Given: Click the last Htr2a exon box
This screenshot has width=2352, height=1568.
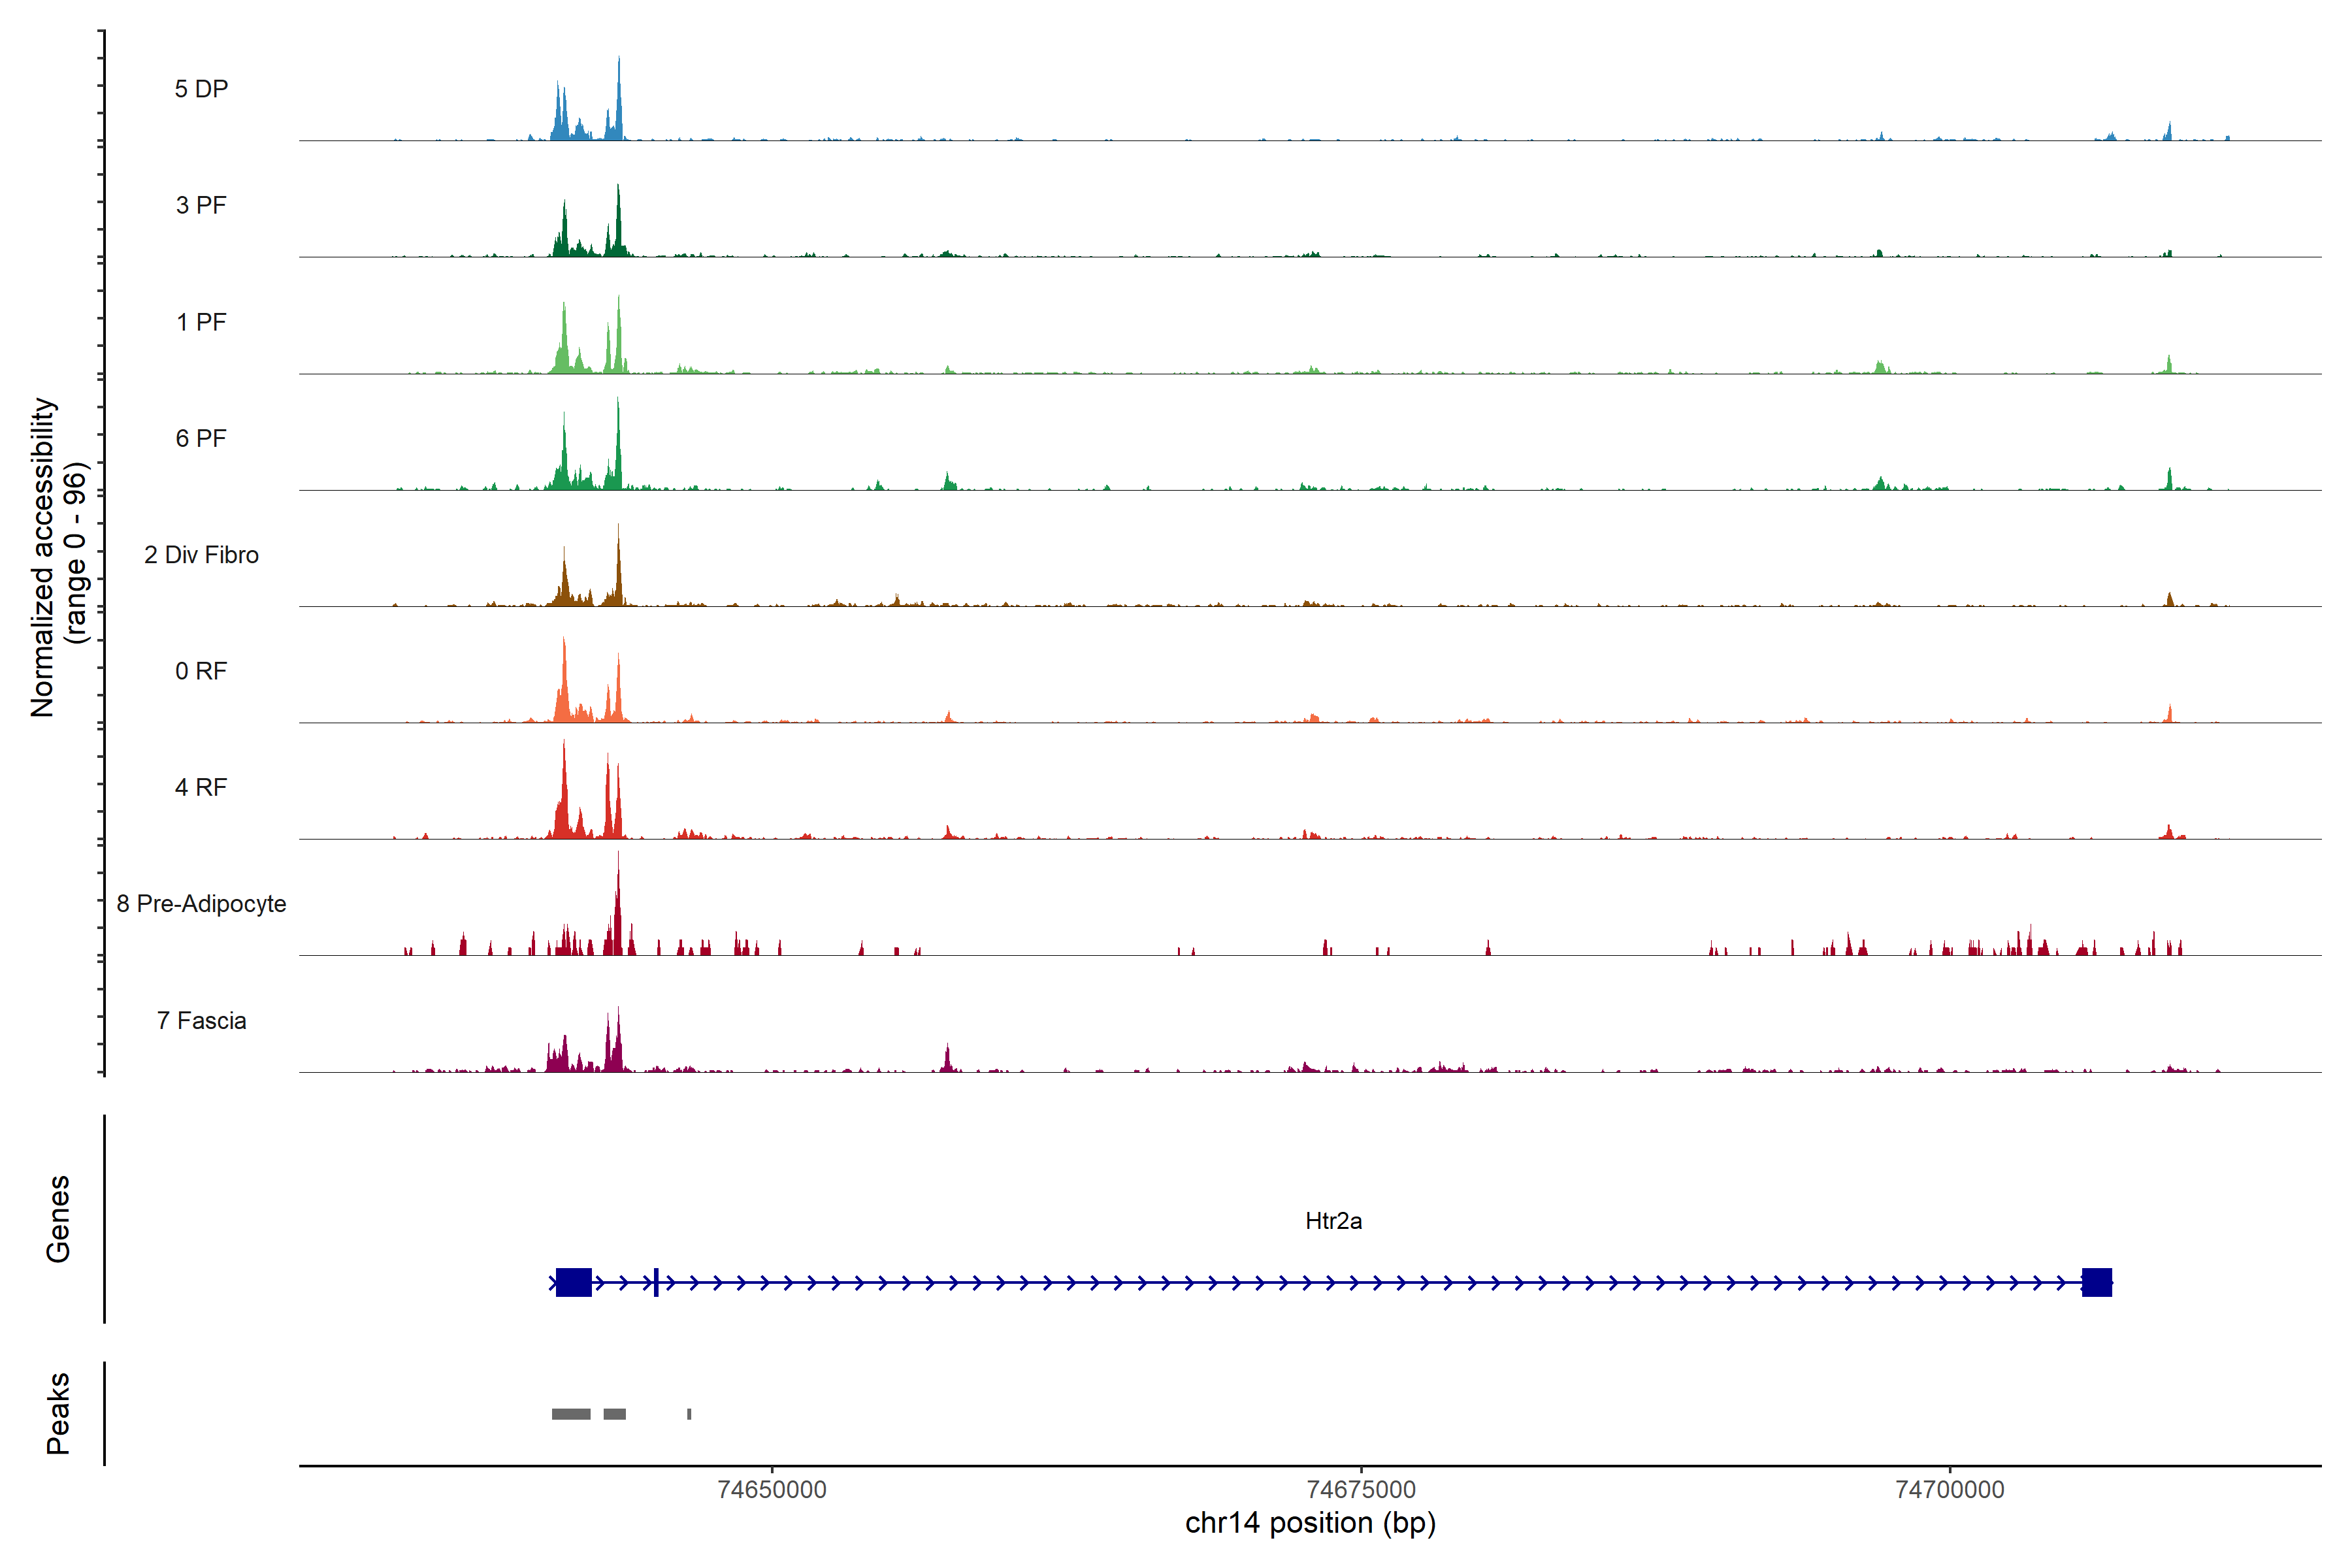Looking at the screenshot, I should tap(2096, 1282).
